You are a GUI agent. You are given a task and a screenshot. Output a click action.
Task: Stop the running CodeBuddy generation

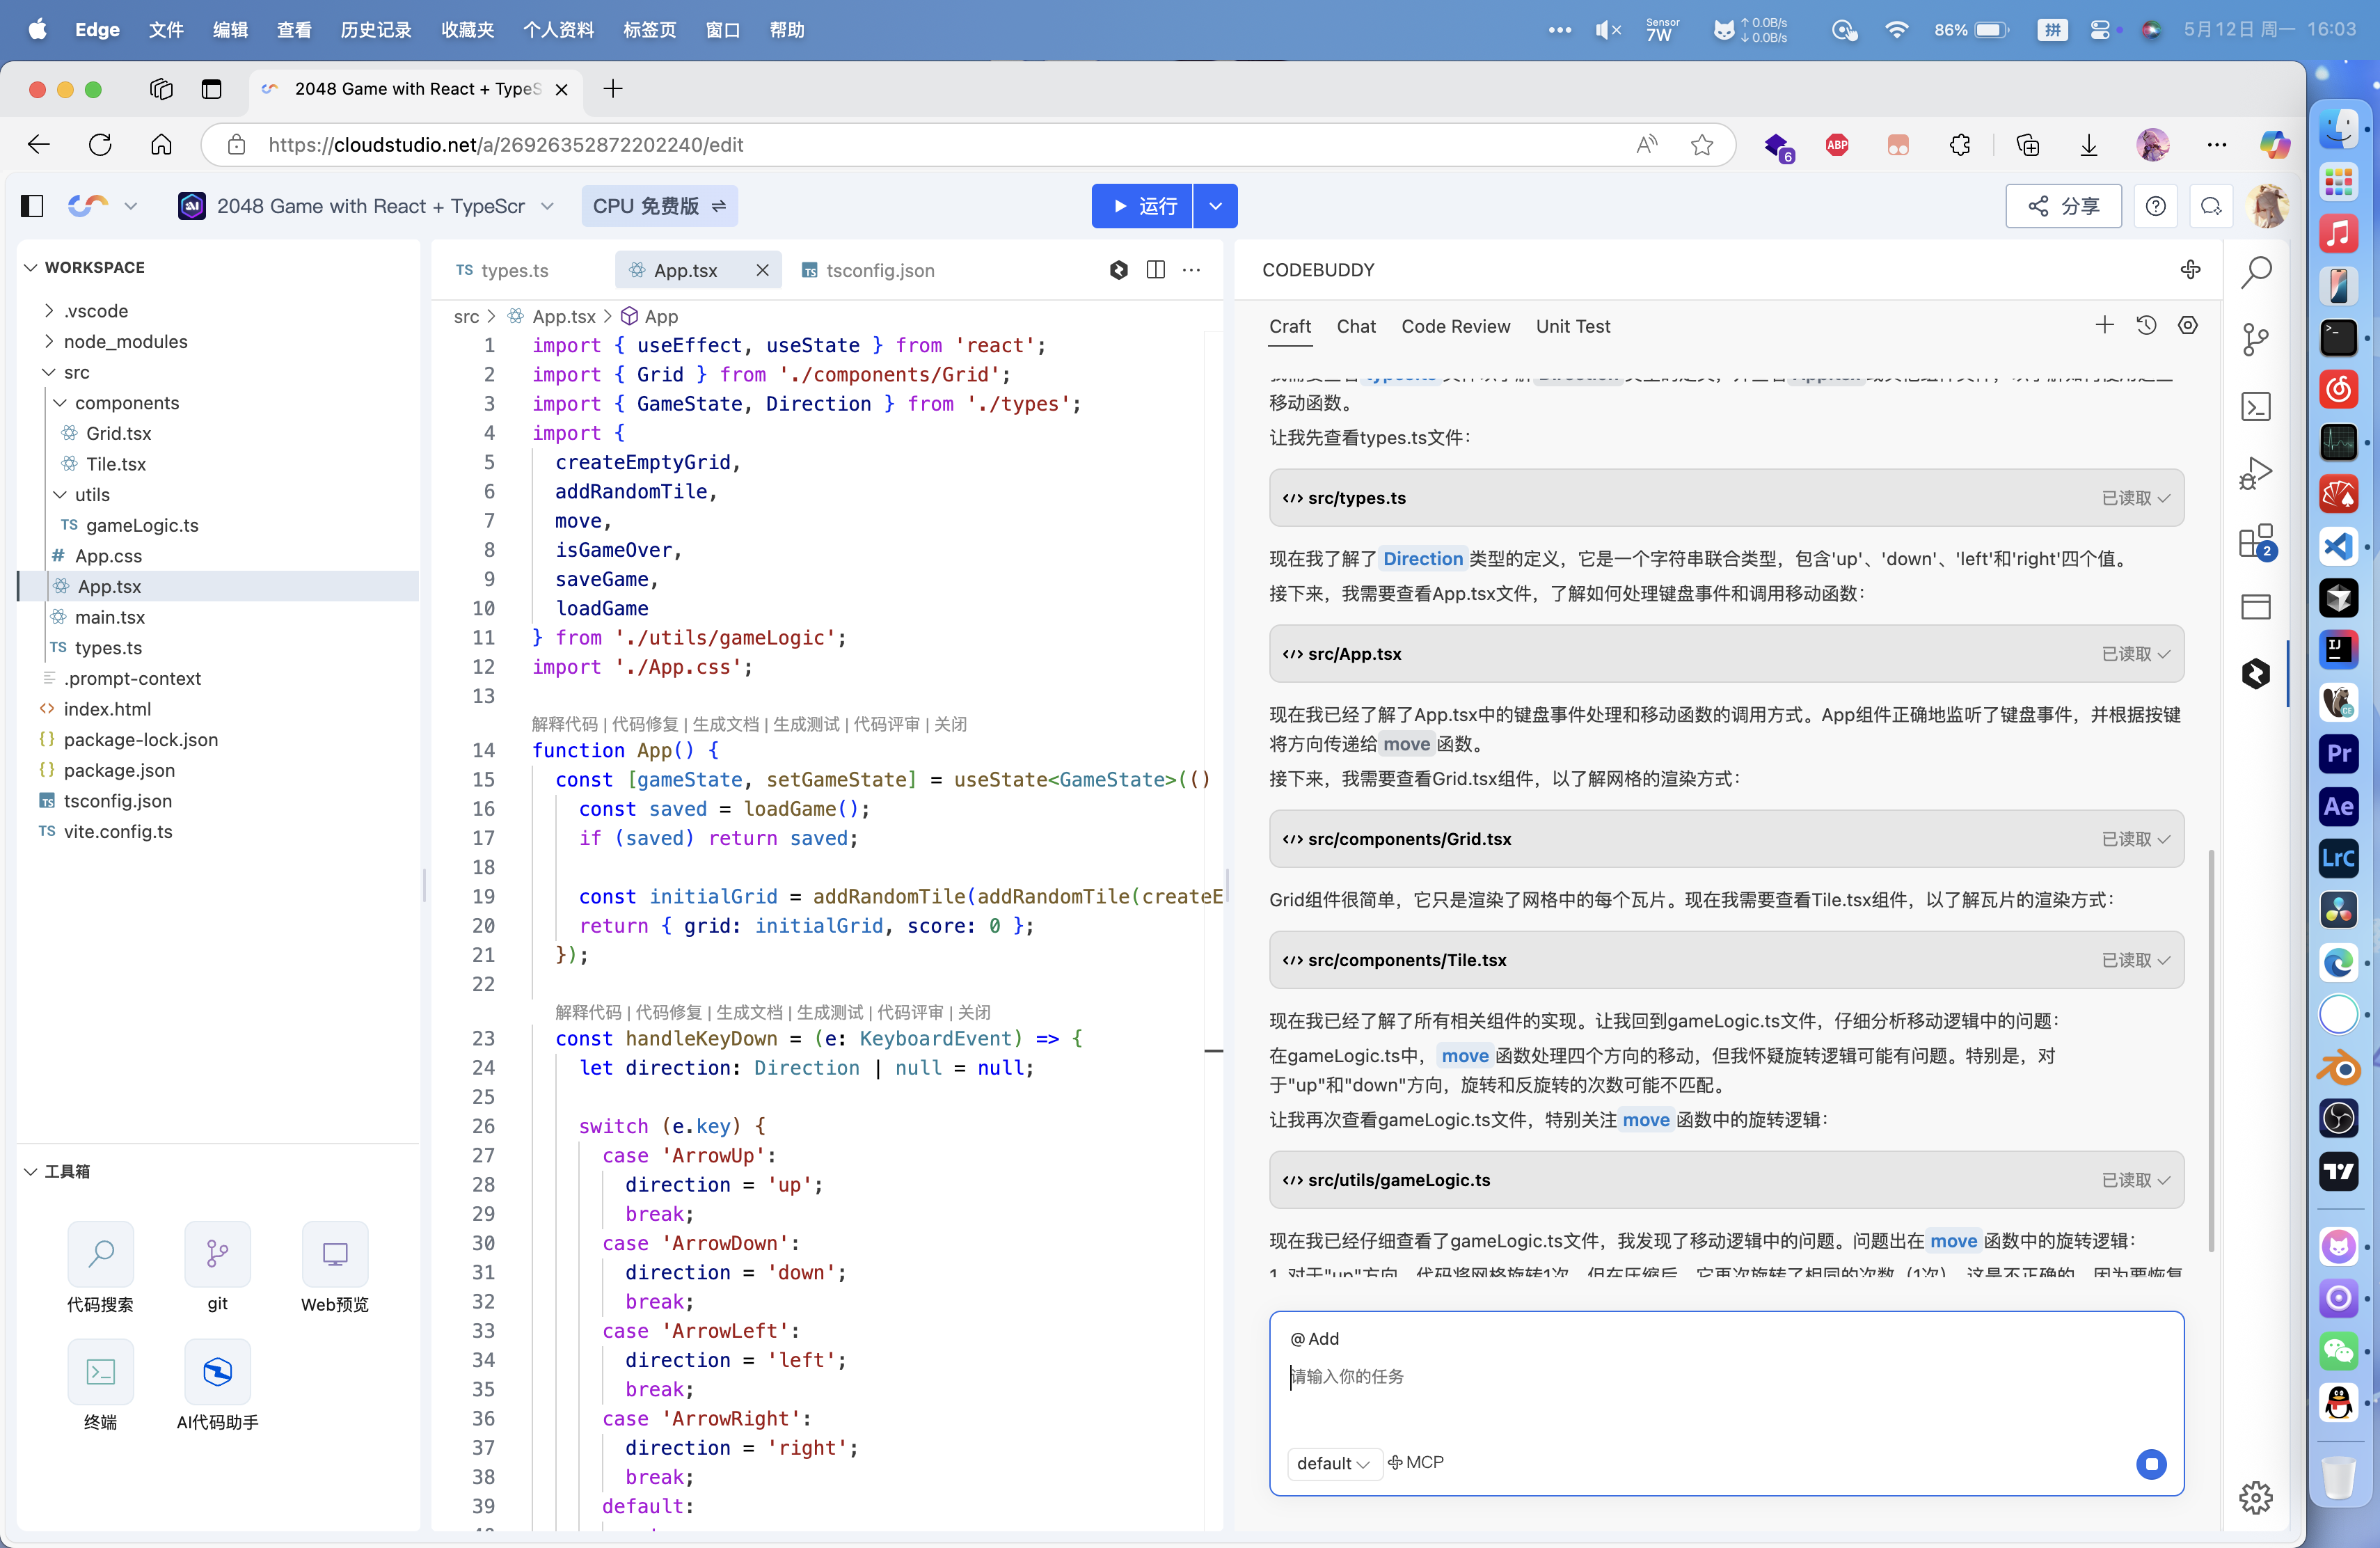2151,1464
